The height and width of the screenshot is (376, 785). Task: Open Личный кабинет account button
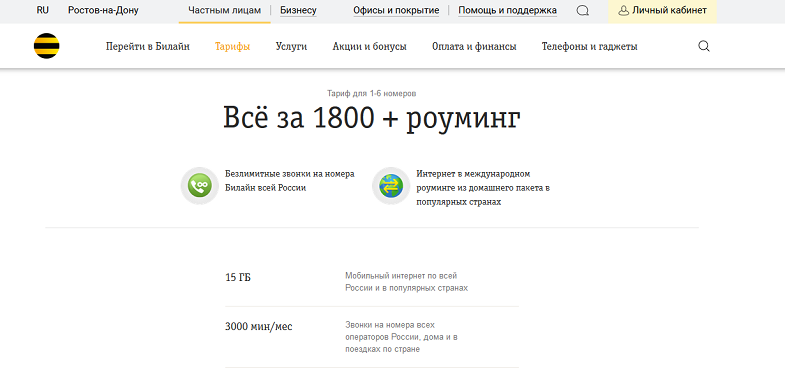662,11
